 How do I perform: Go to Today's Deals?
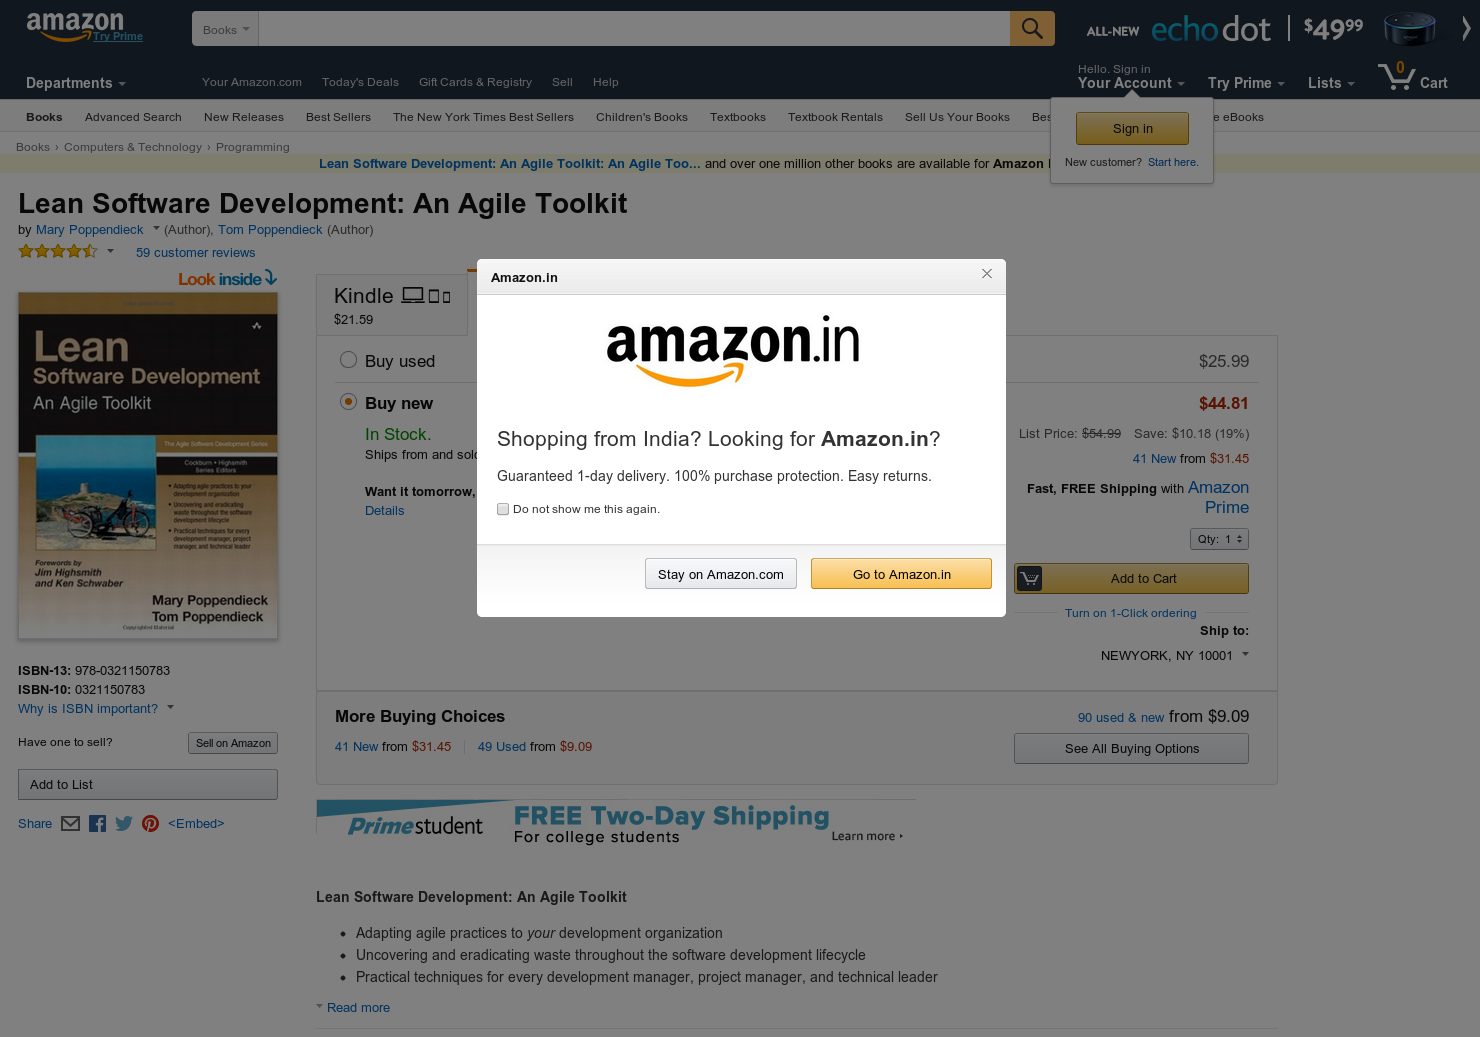click(360, 82)
